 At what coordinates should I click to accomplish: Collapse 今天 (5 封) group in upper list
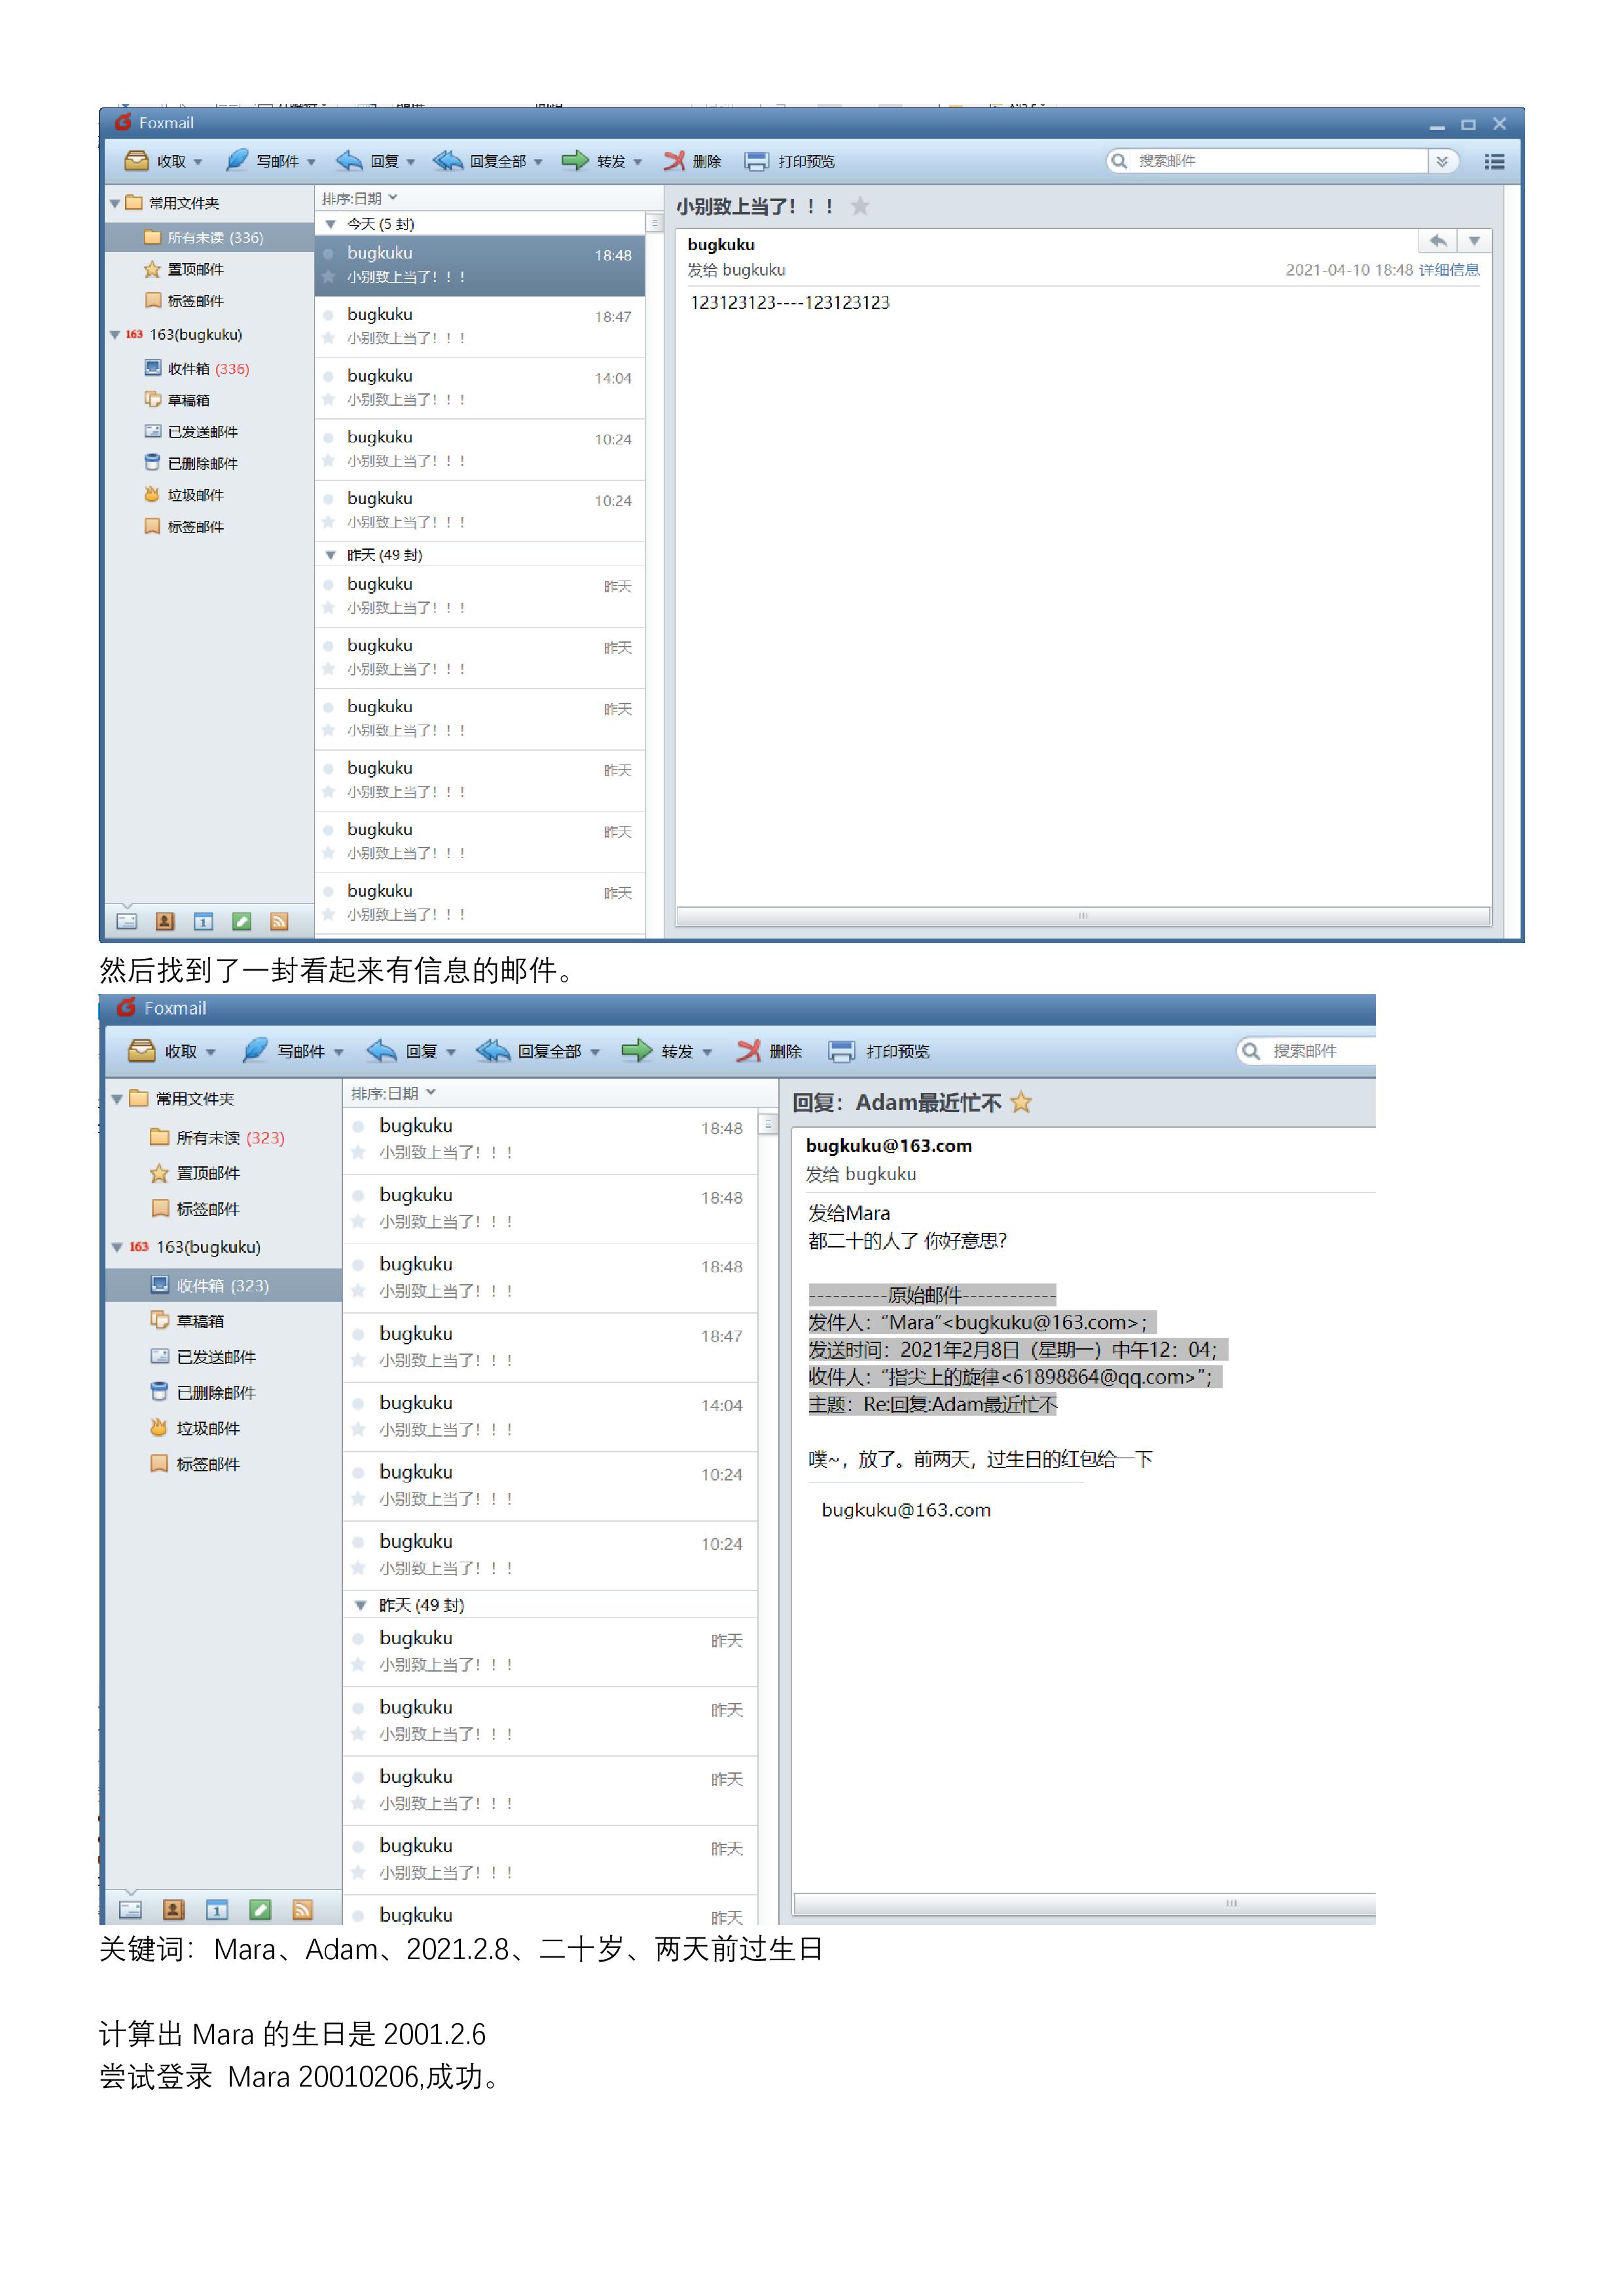point(331,224)
